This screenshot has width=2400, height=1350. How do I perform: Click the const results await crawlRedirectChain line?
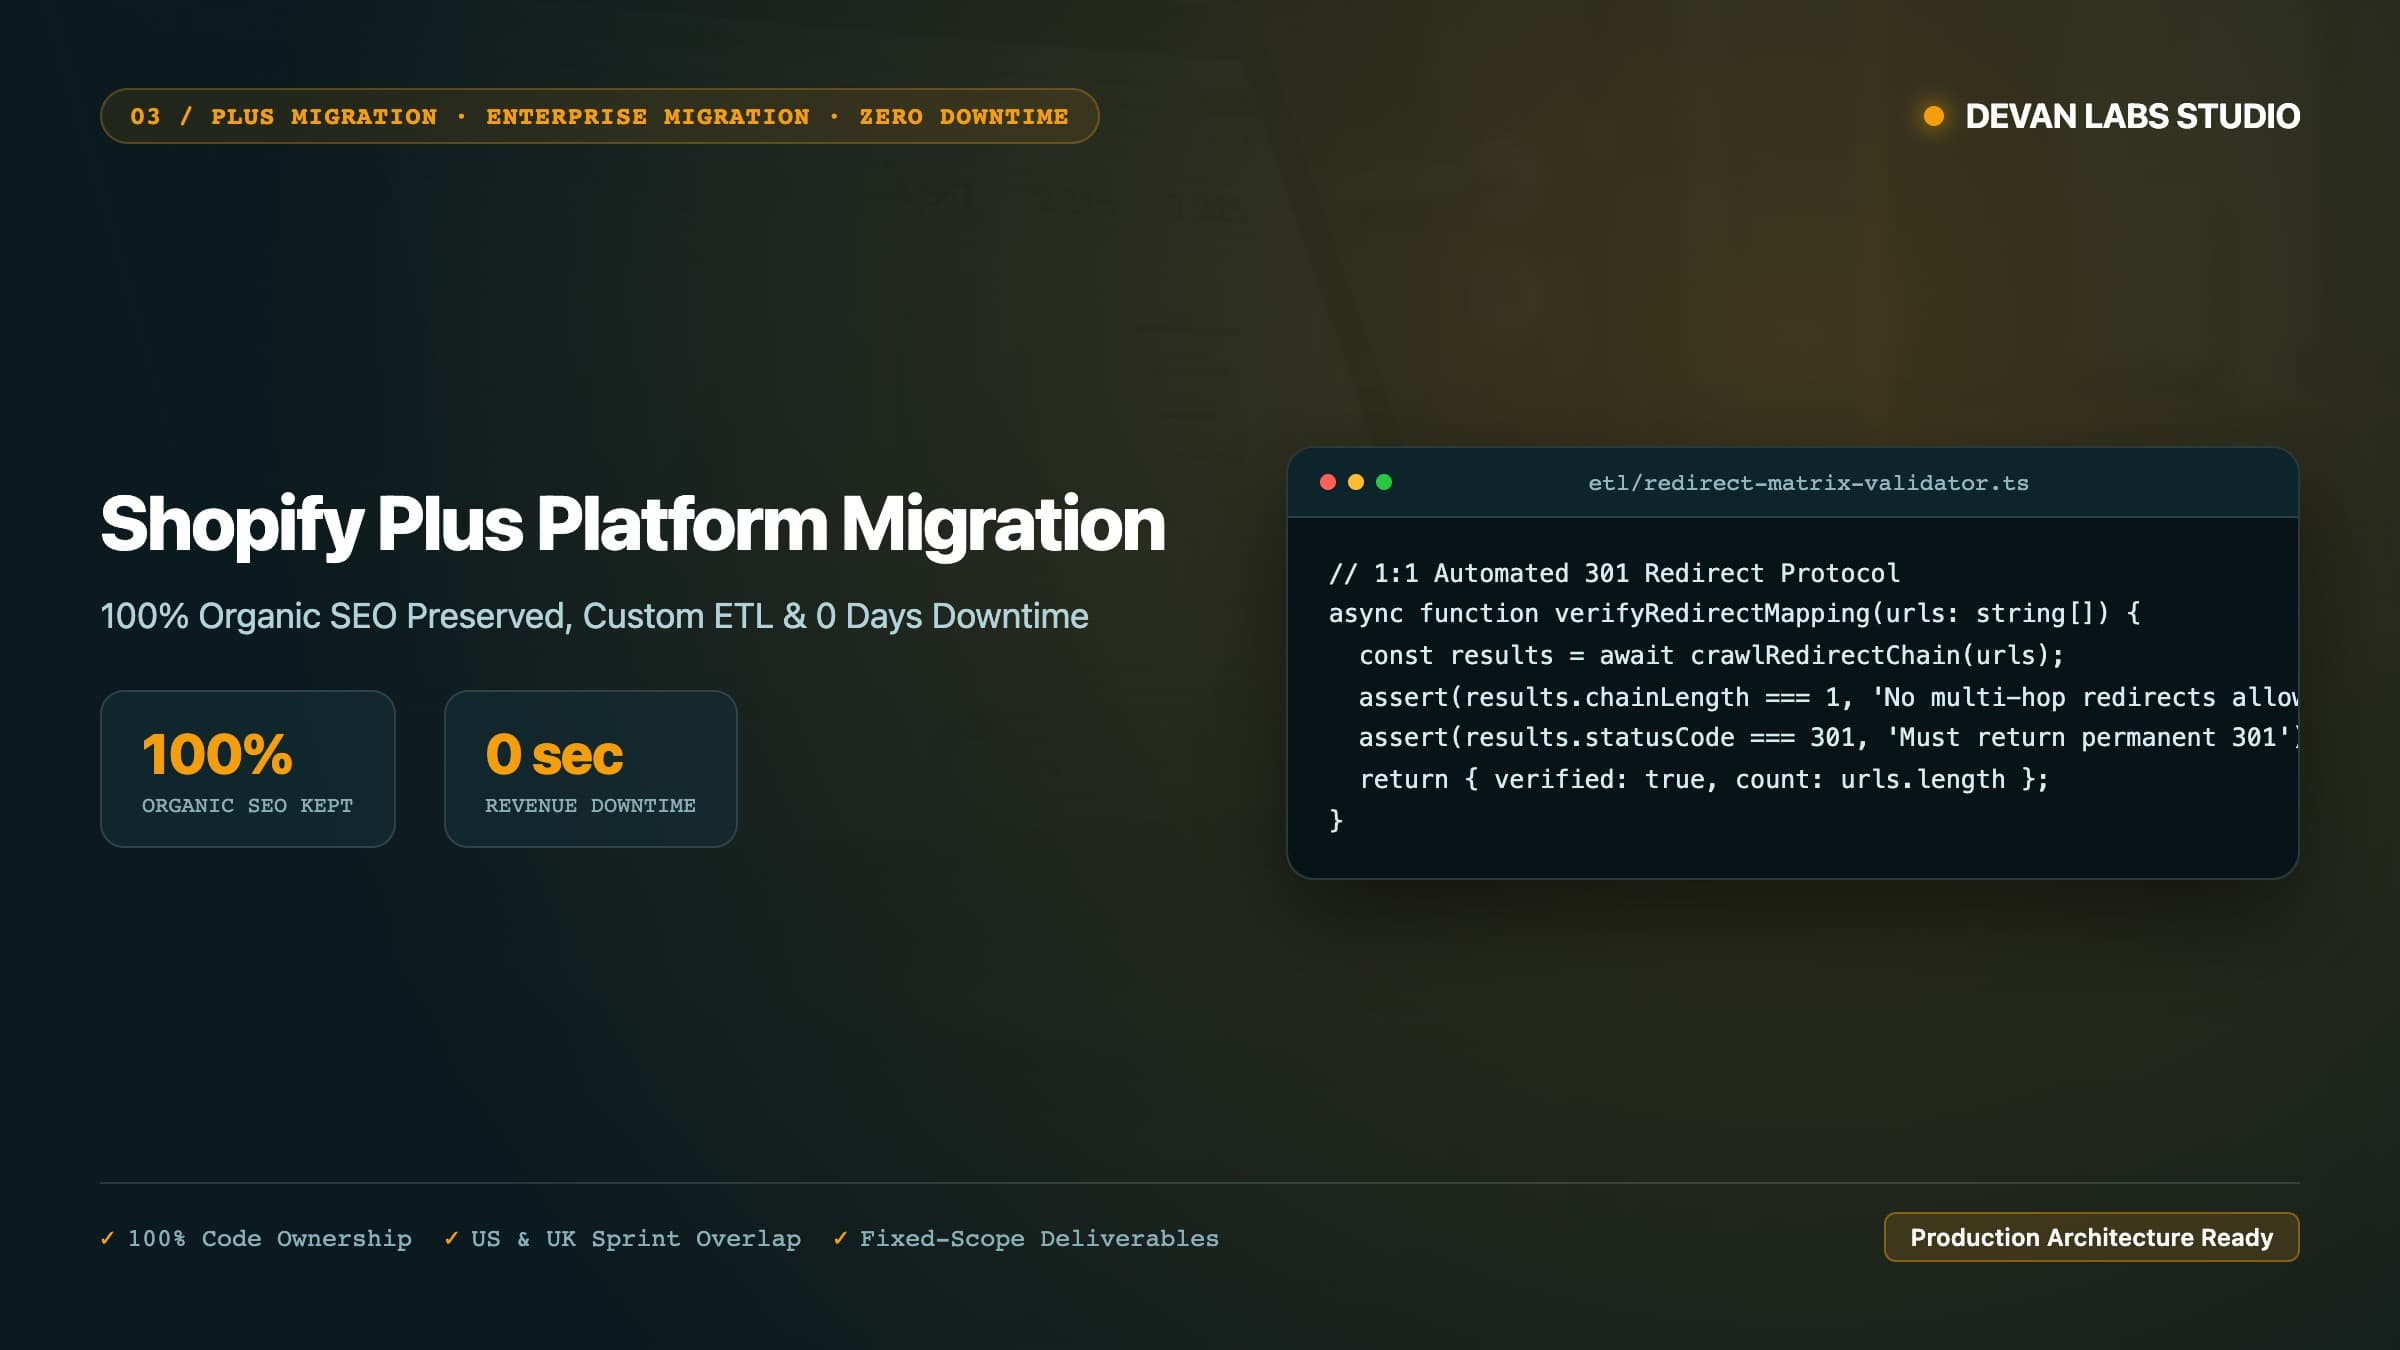tap(1711, 656)
